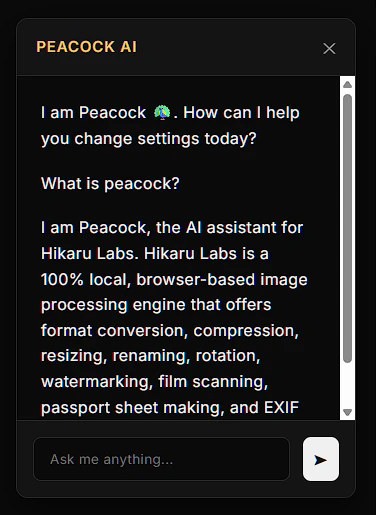Click the 'What is peacock?' message
This screenshot has height=515, width=376.
pyautogui.click(x=110, y=183)
